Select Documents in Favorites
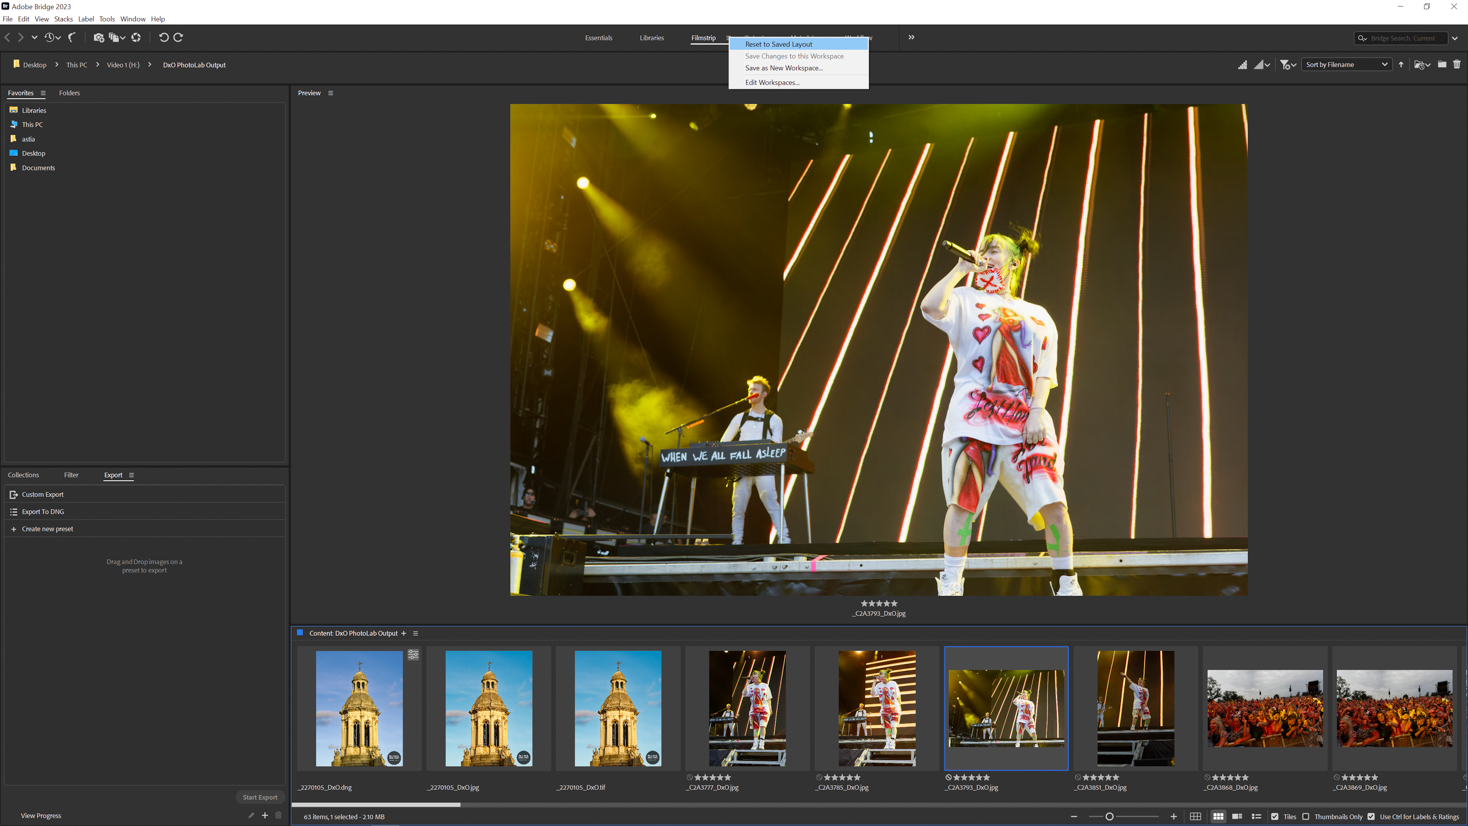The height and width of the screenshot is (826, 1468). [x=38, y=168]
